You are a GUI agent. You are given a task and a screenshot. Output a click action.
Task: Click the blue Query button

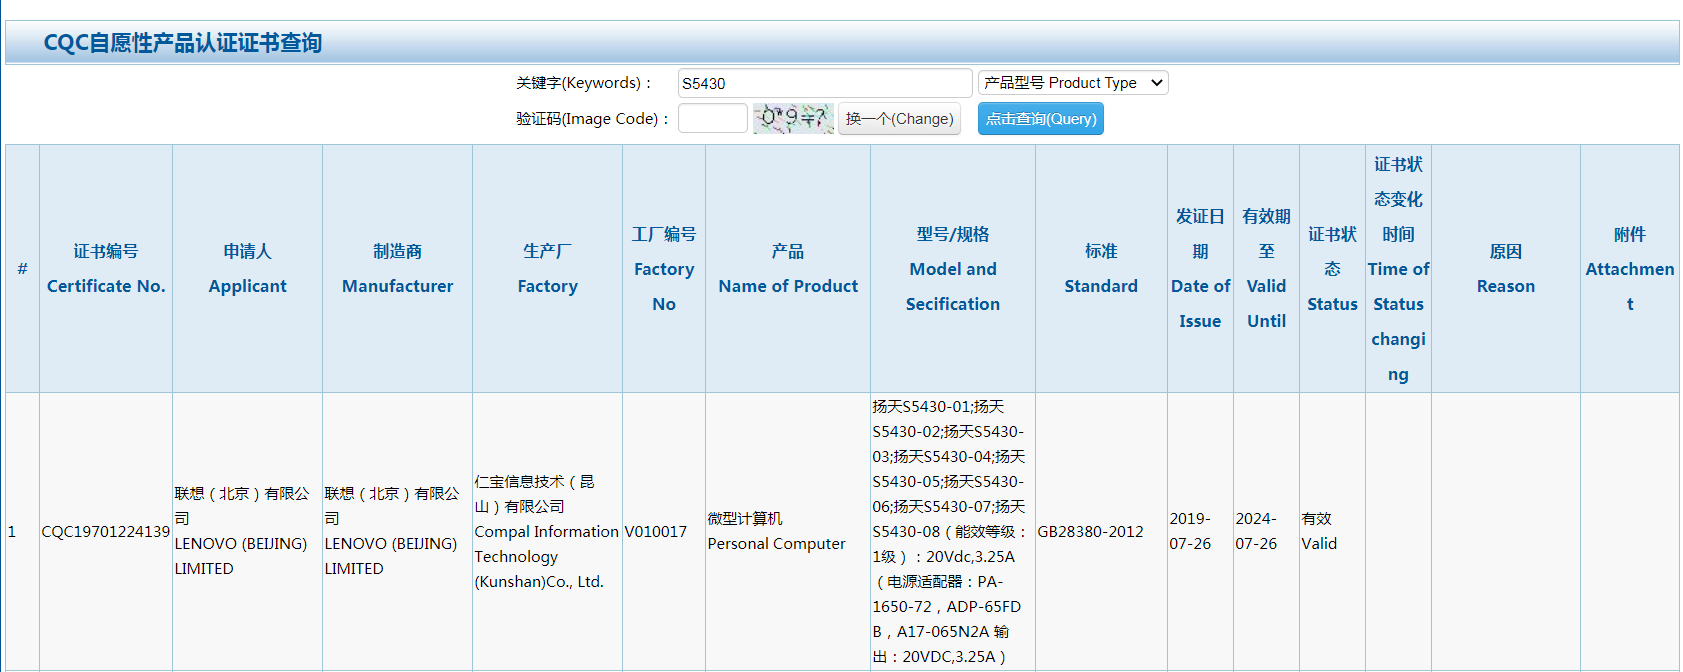click(x=1040, y=118)
